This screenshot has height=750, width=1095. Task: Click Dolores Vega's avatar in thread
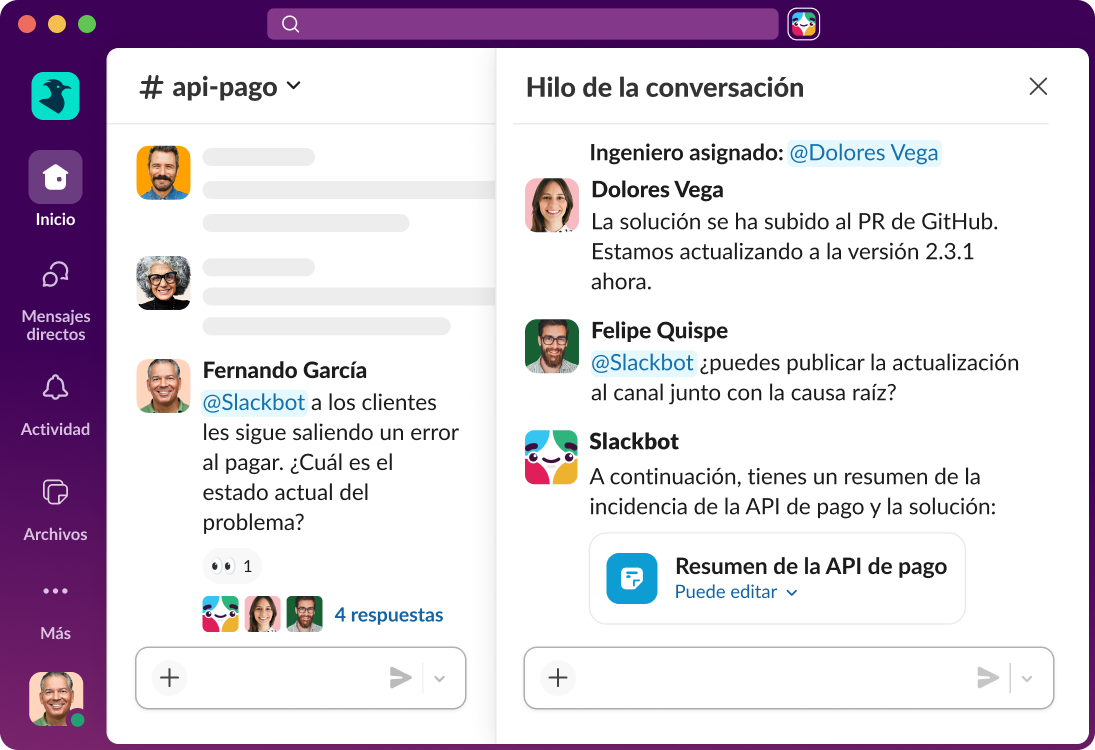point(552,205)
